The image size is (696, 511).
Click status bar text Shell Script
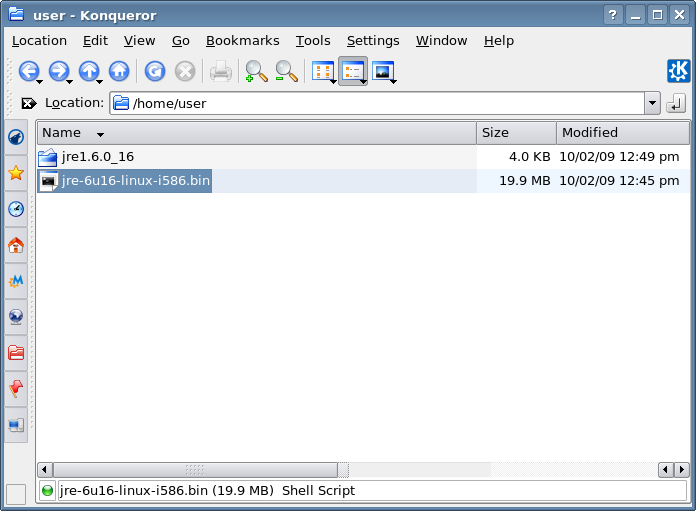coord(318,491)
